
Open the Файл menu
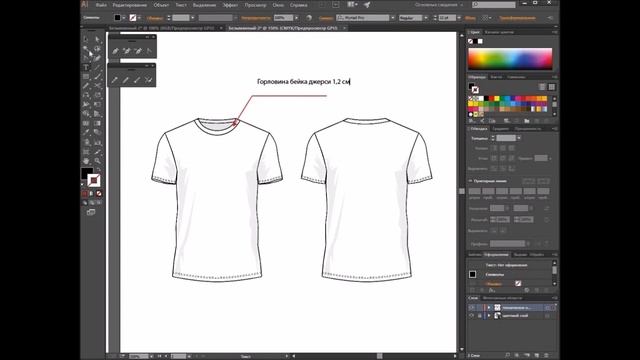tap(101, 5)
